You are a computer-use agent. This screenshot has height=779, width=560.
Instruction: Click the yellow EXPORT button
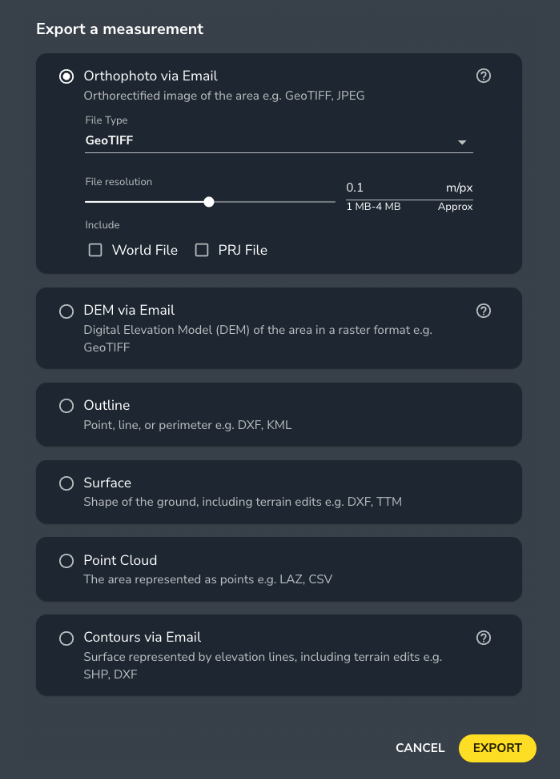tap(497, 748)
